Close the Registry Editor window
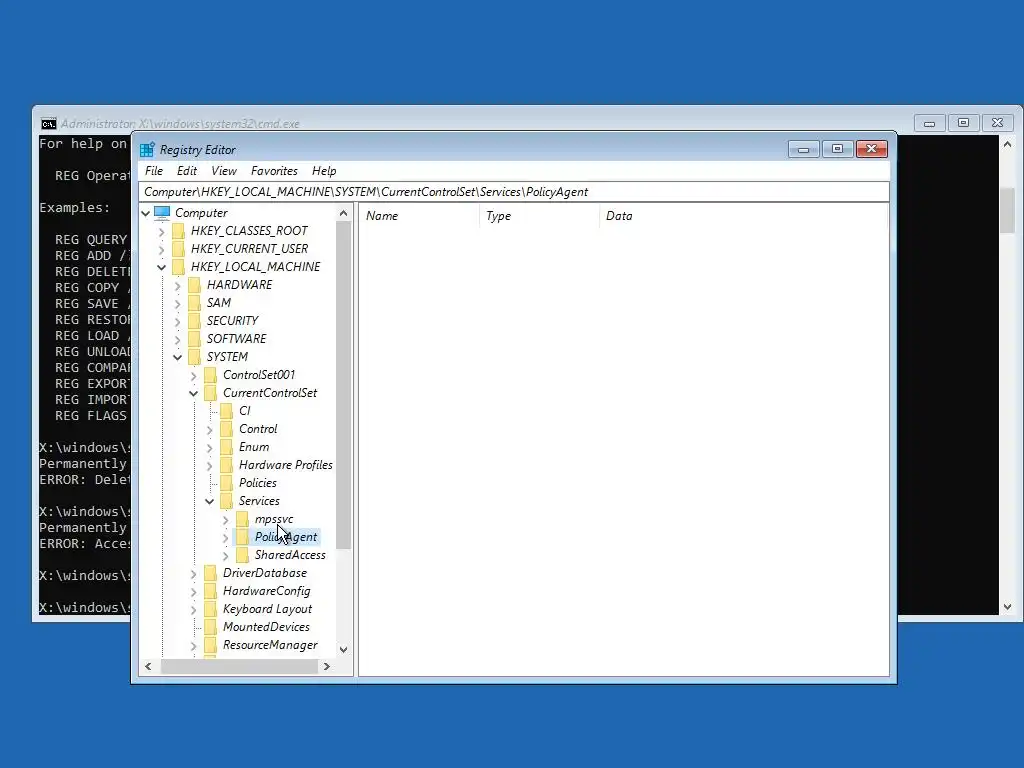 coord(872,150)
